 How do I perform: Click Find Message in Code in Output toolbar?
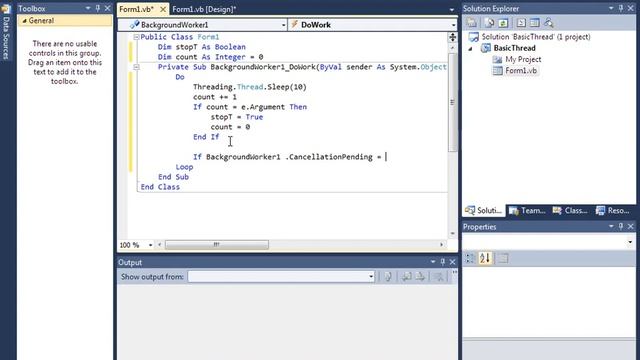(388, 277)
